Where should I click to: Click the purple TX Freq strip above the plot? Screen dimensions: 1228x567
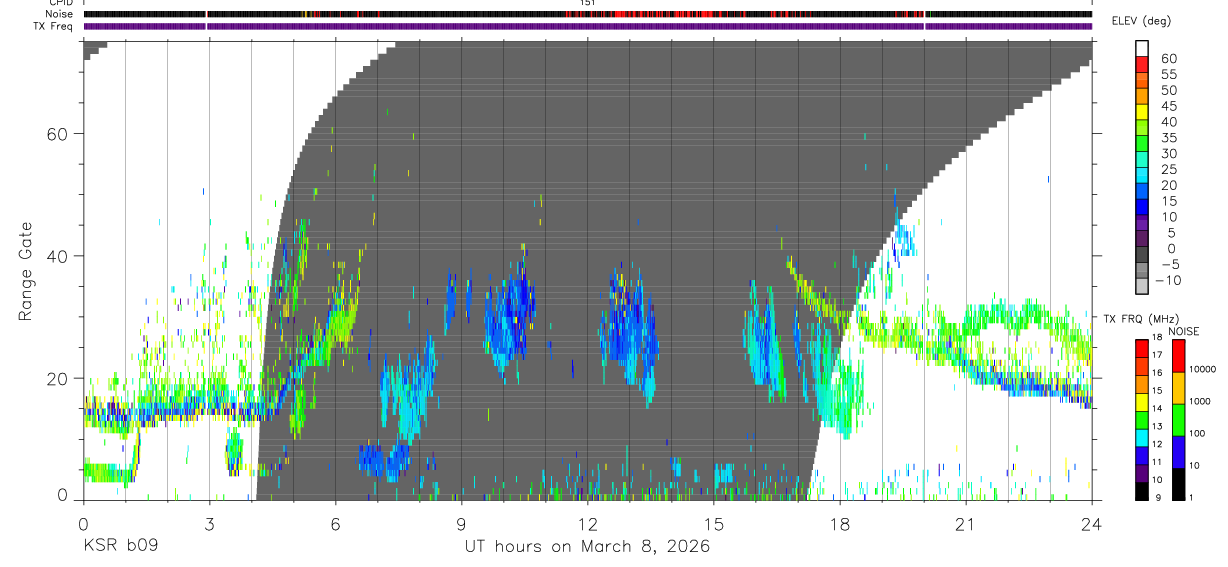coord(587,26)
